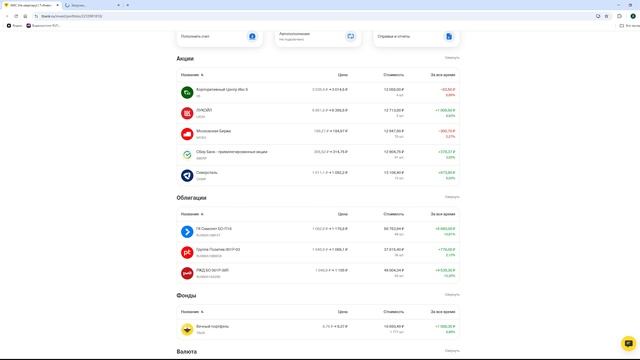Collapse the Акции section

pyautogui.click(x=452, y=58)
